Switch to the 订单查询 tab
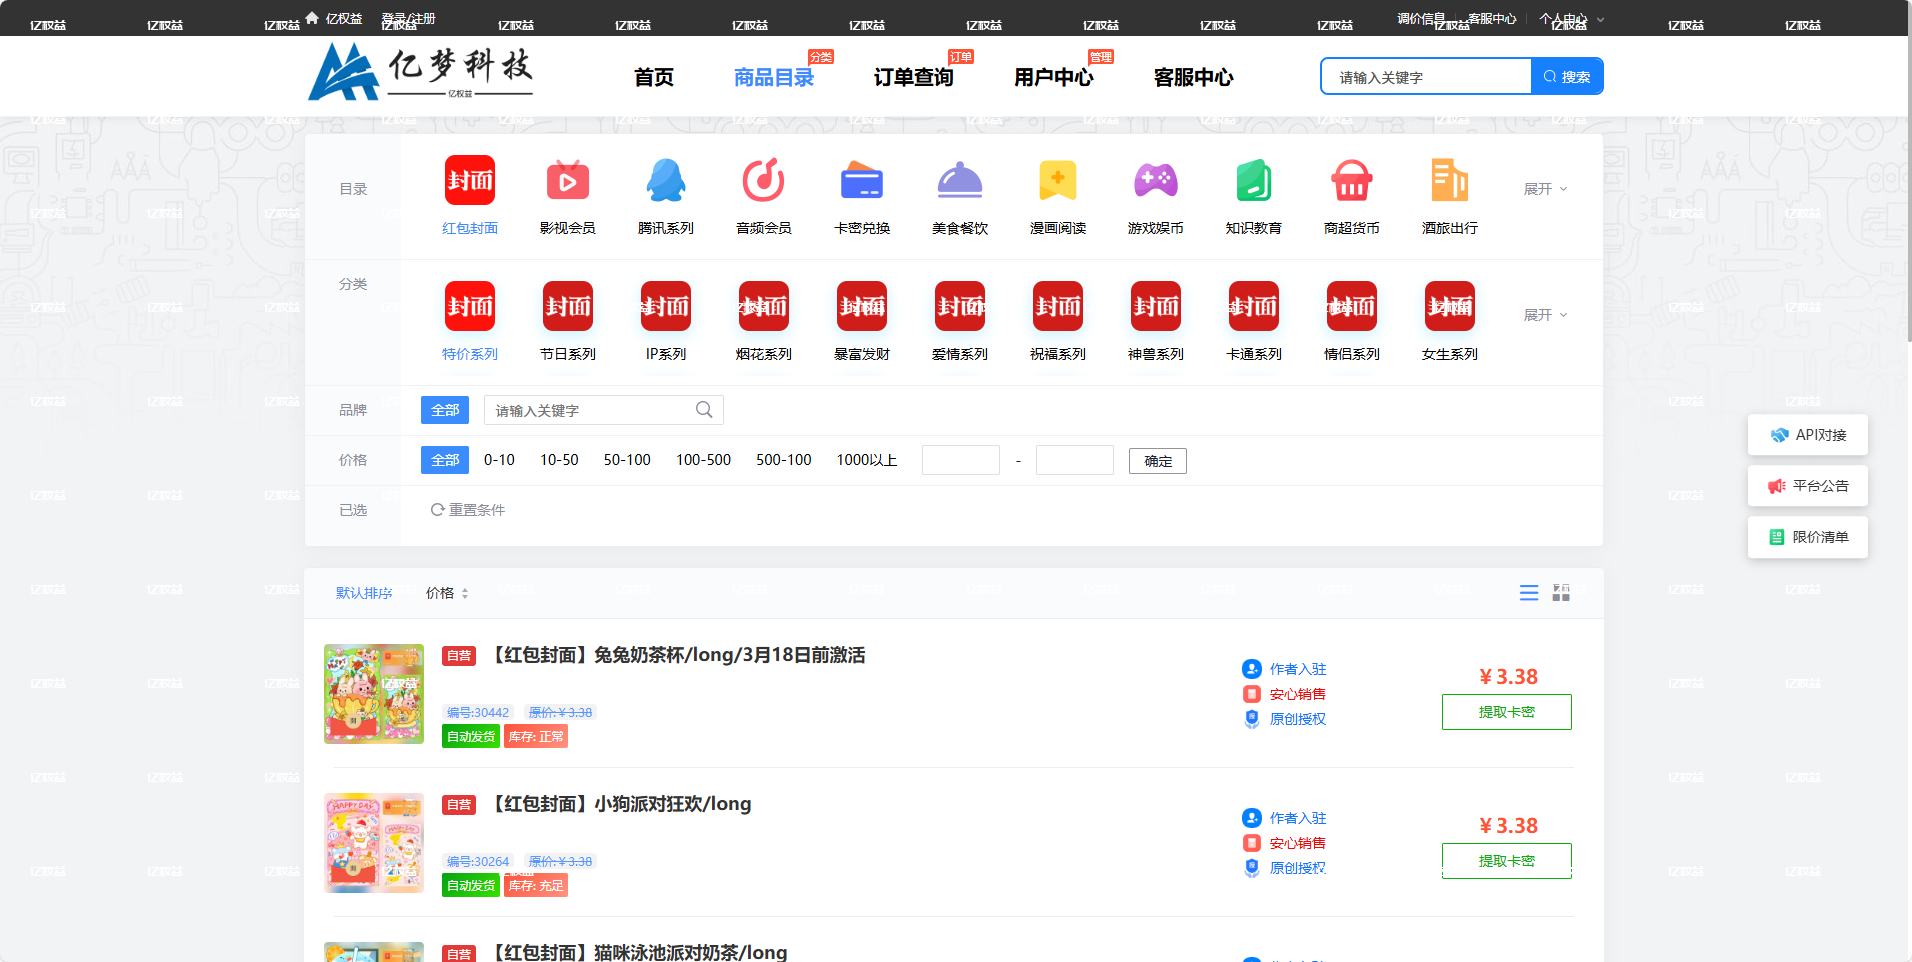 click(x=912, y=76)
